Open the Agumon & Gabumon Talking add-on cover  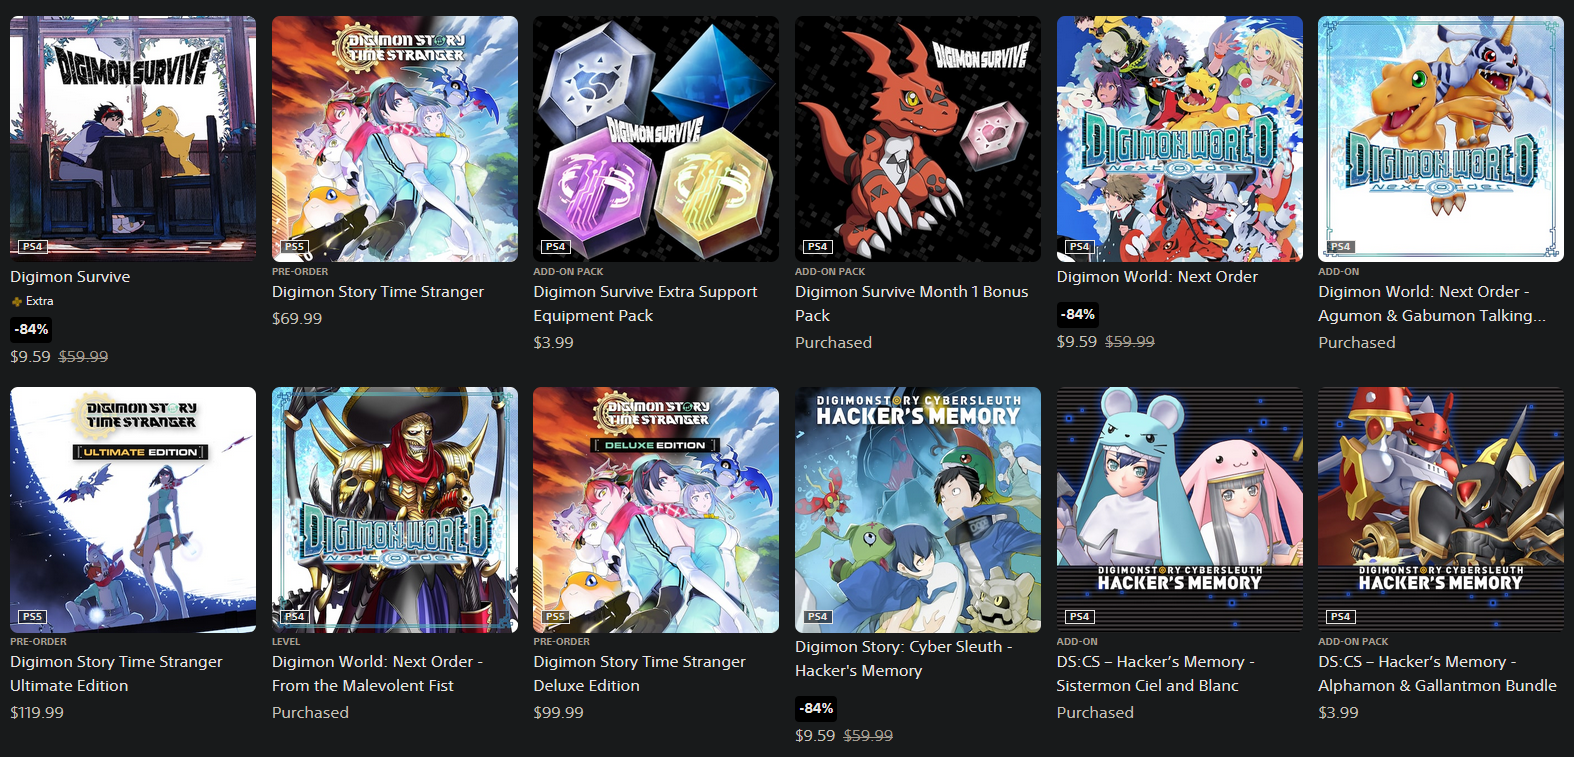pos(1441,139)
